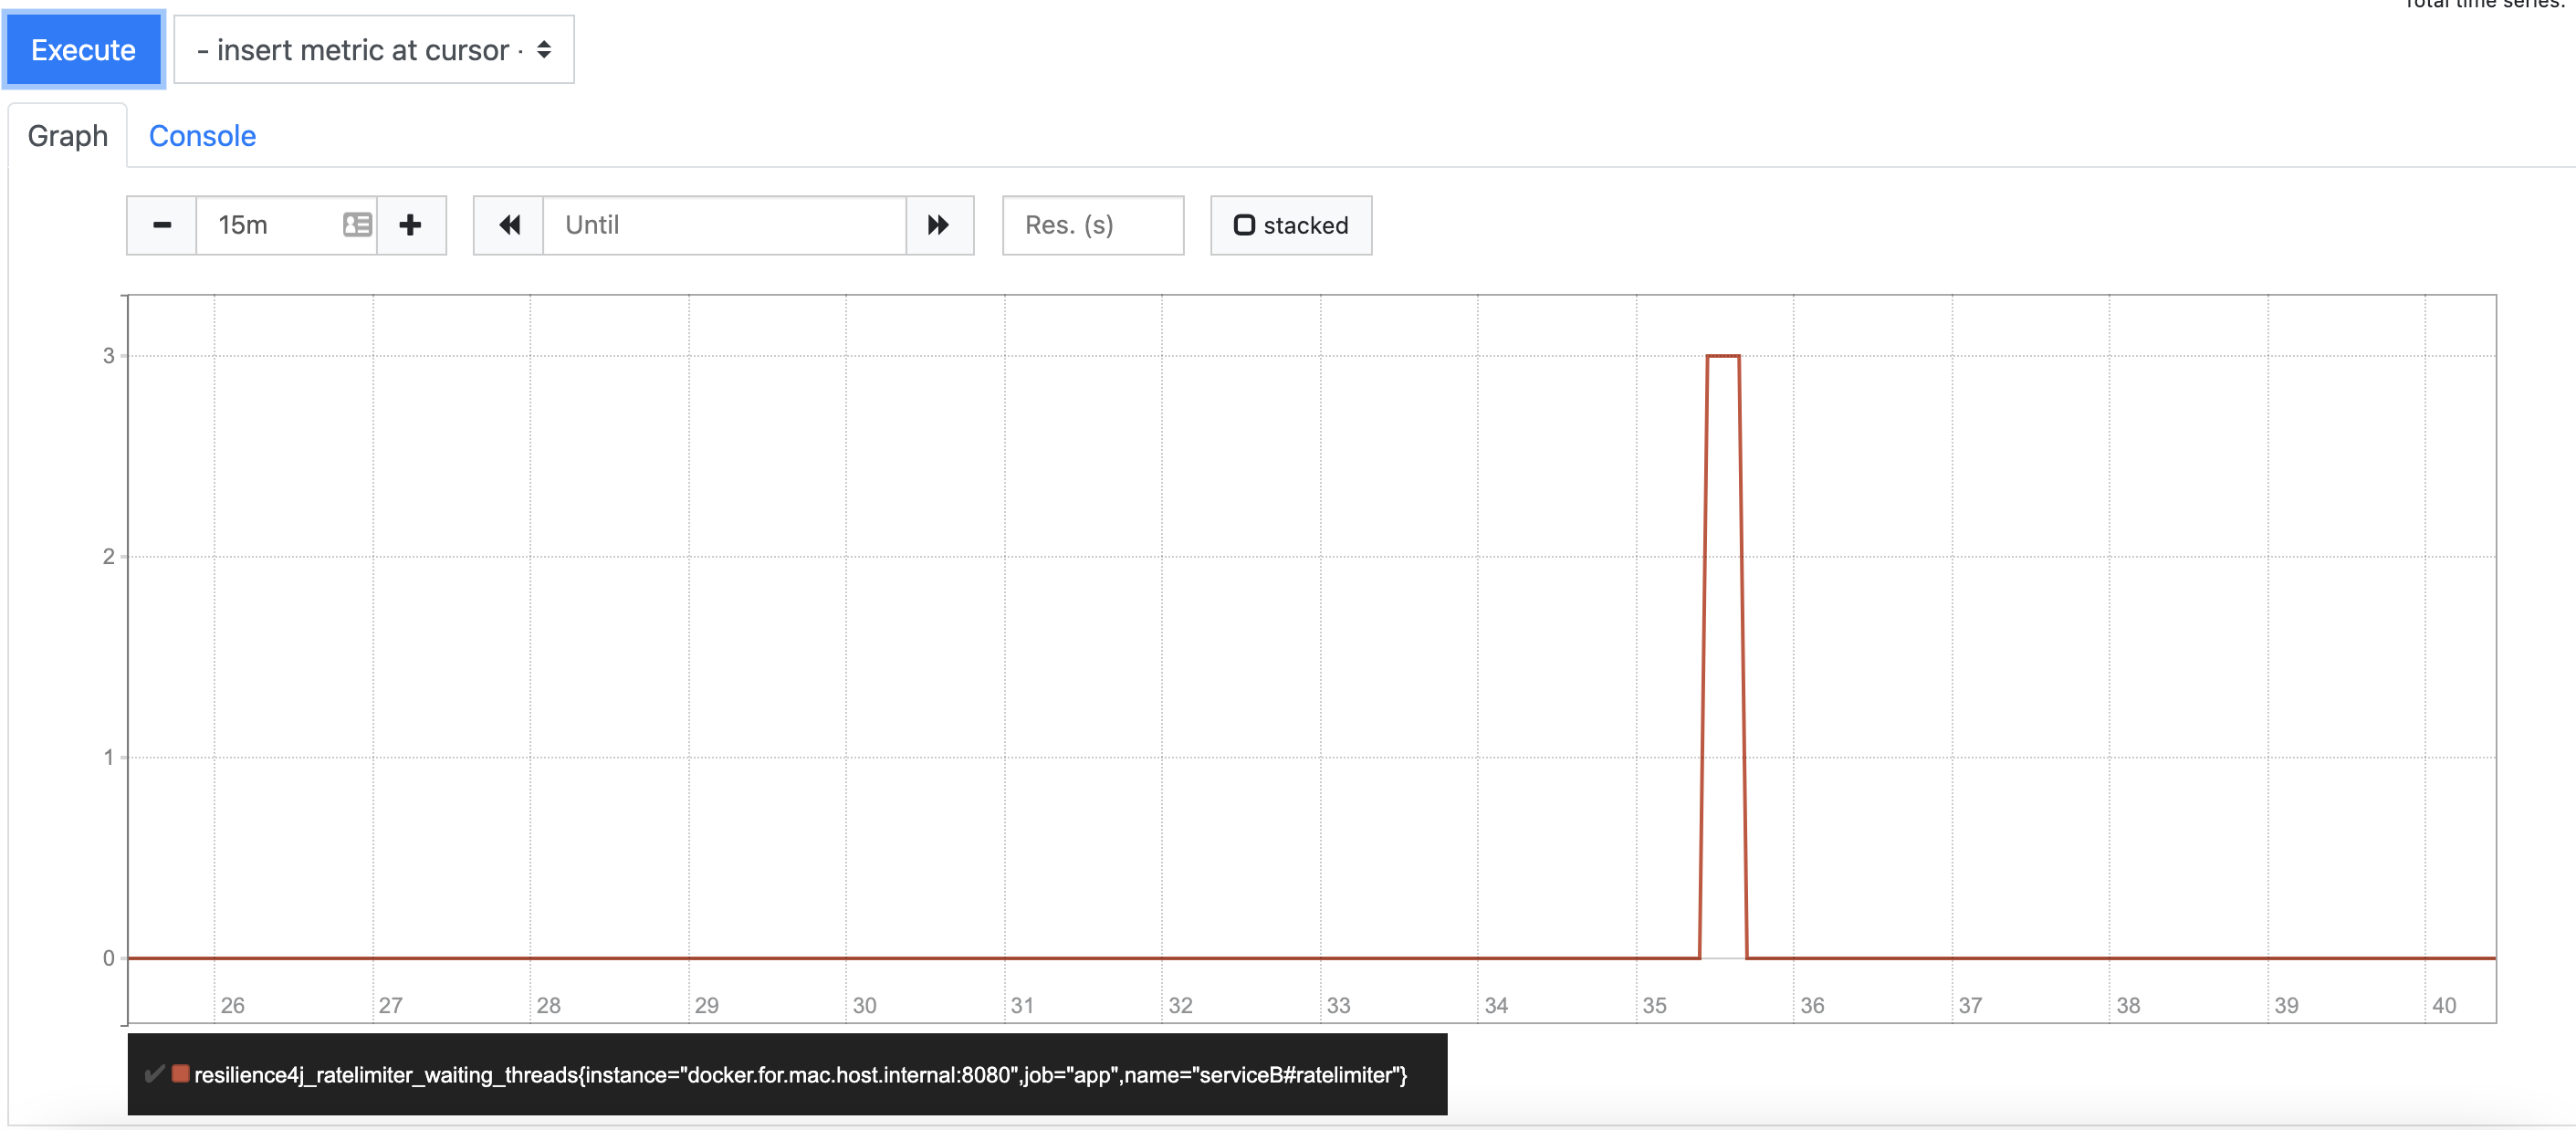Advance the end time with the double-right arrow
Image resolution: width=2576 pixels, height=1130 pixels.
pyautogui.click(x=939, y=225)
